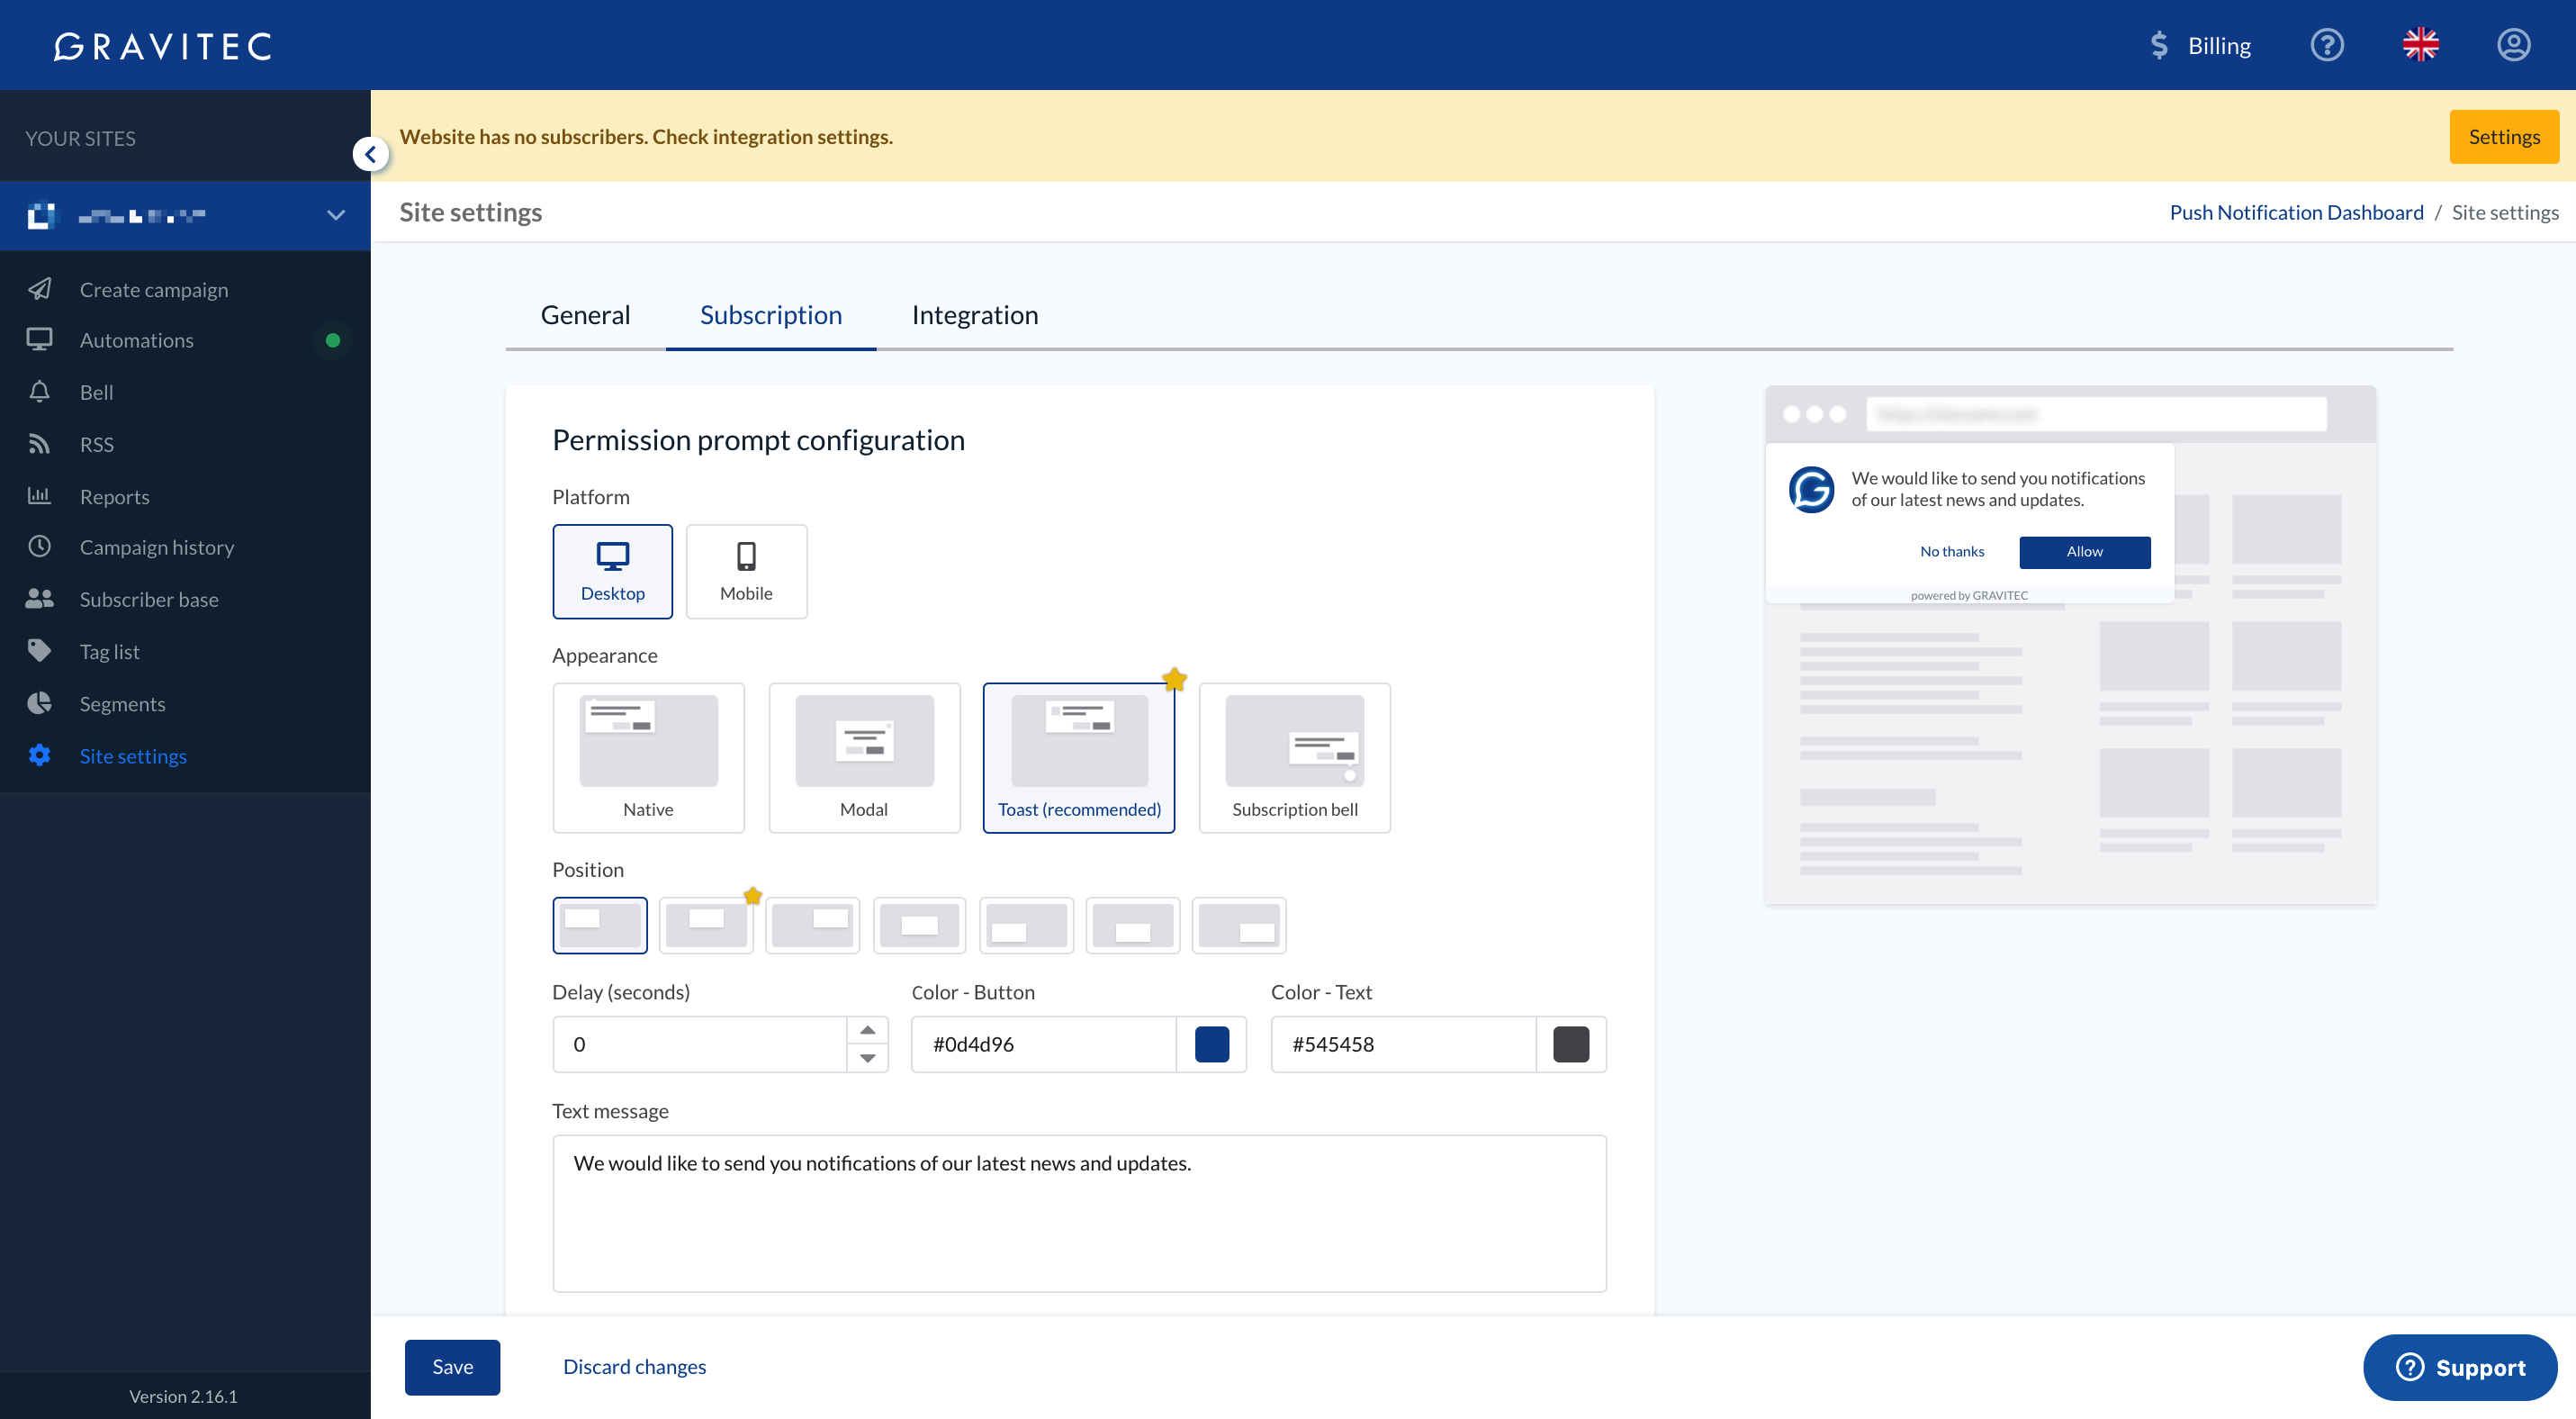Click Discard changes

click(x=634, y=1366)
